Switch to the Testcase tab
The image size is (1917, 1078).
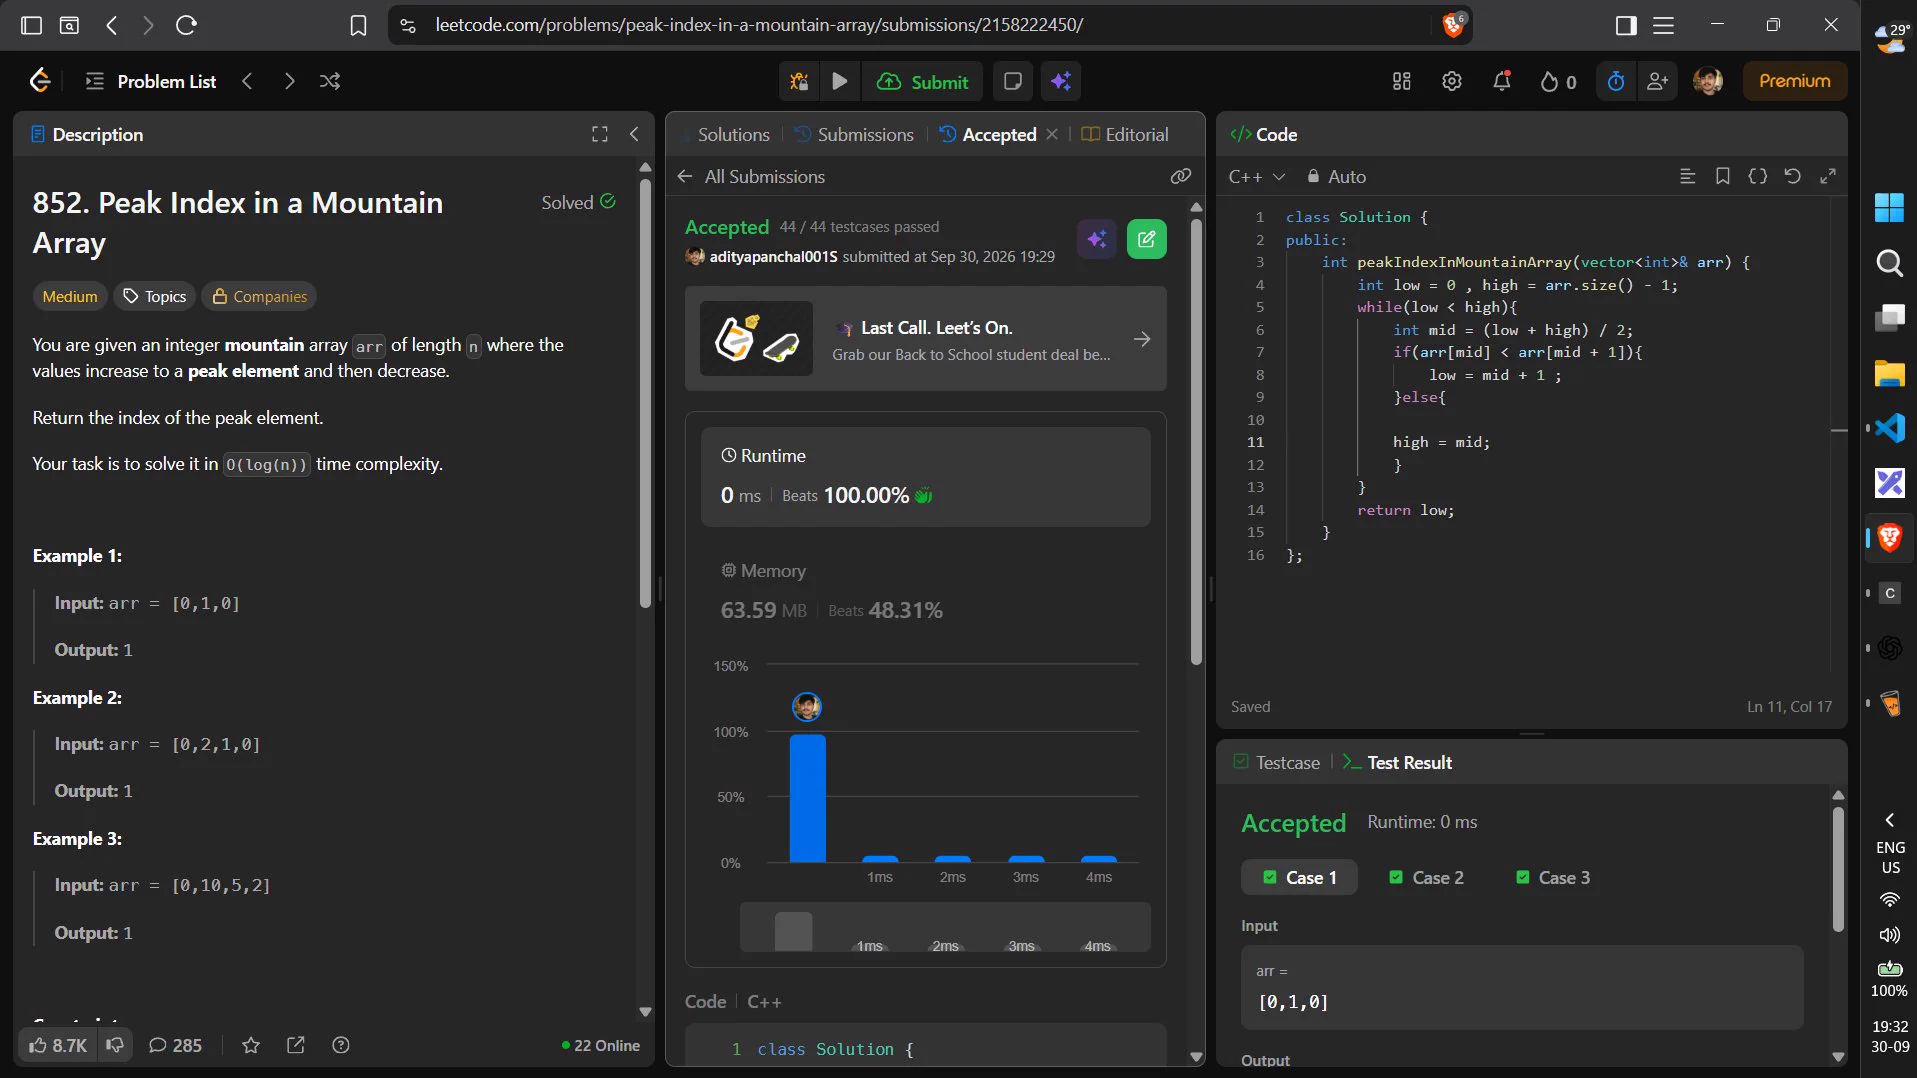(x=1277, y=762)
